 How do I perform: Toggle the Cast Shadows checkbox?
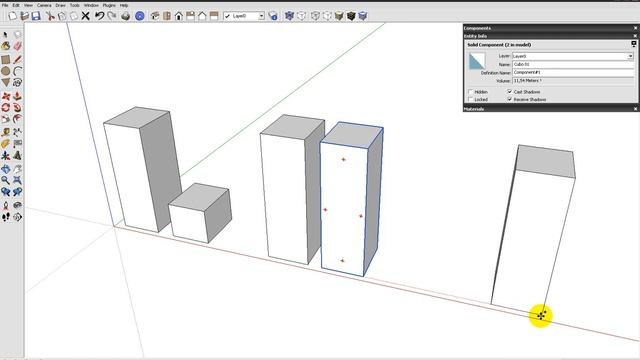(x=509, y=92)
